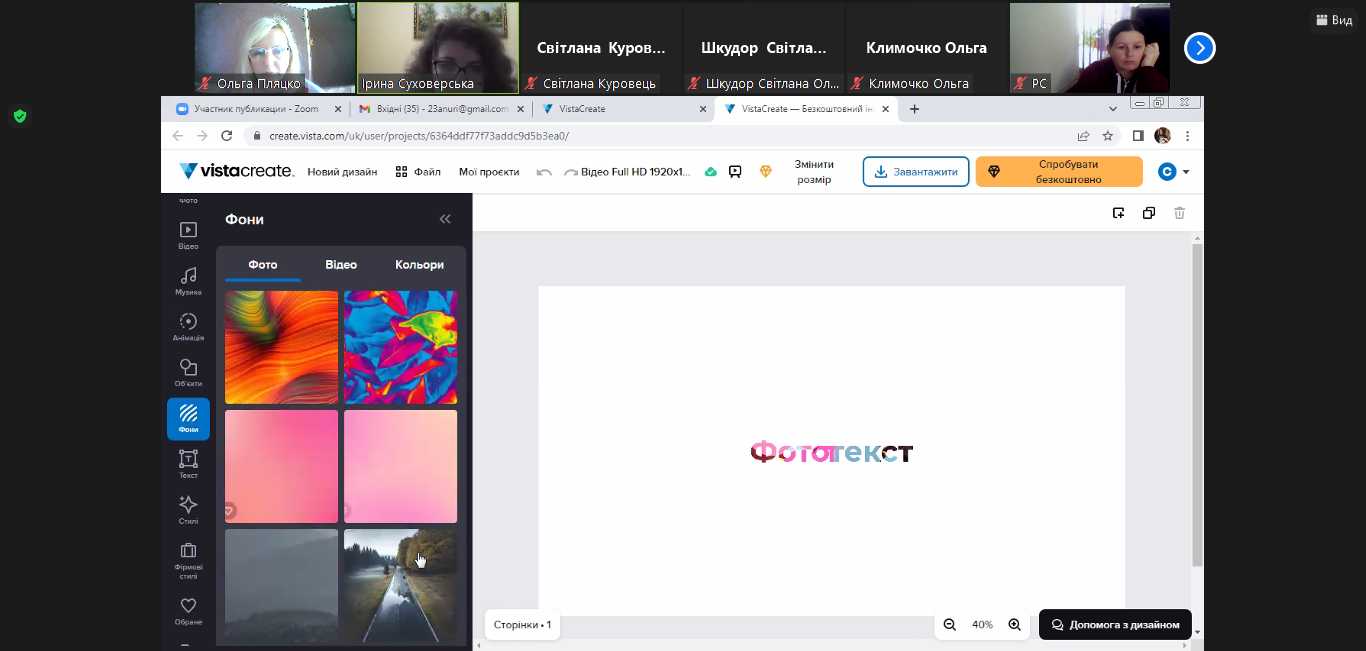Screen dimensions: 1366x651
Task: Click the duplicate page icon above canvas
Action: coord(1149,213)
